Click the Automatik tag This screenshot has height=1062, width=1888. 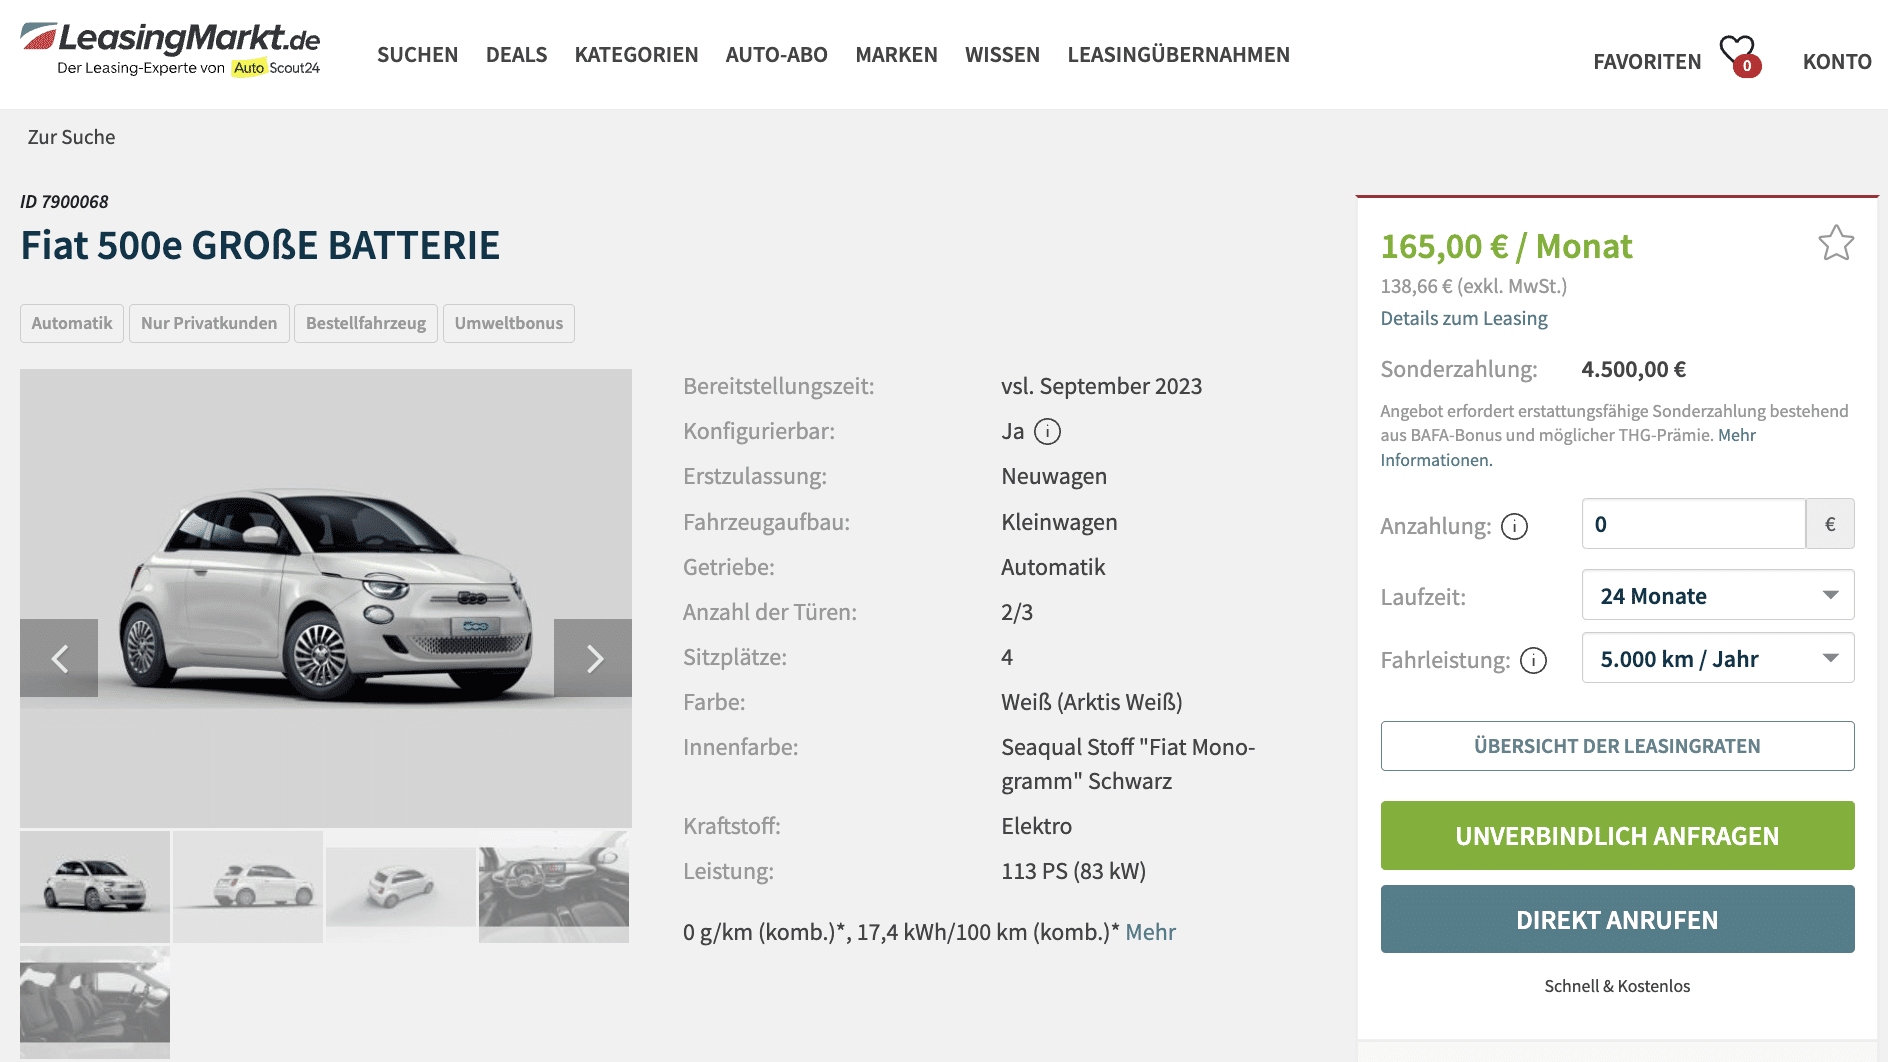tap(72, 323)
